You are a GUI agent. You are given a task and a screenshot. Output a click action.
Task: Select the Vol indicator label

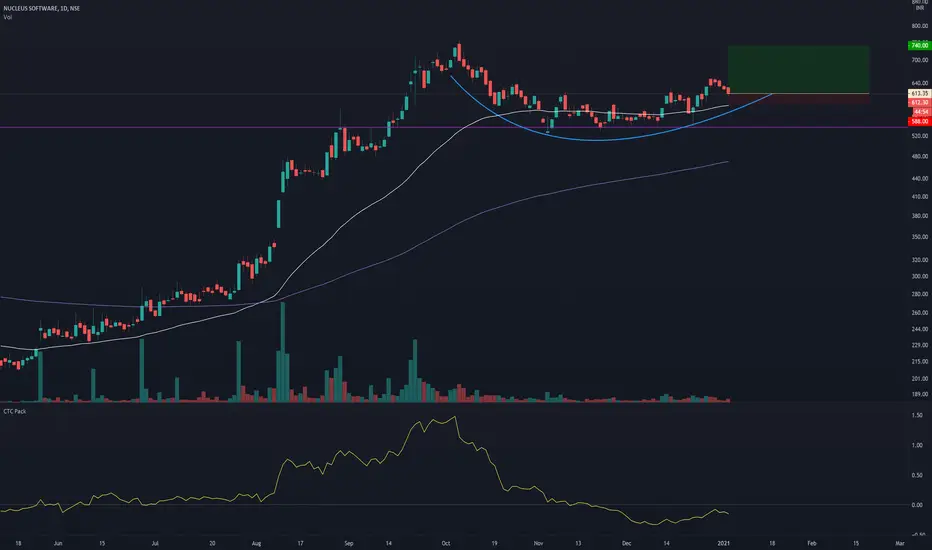7,17
